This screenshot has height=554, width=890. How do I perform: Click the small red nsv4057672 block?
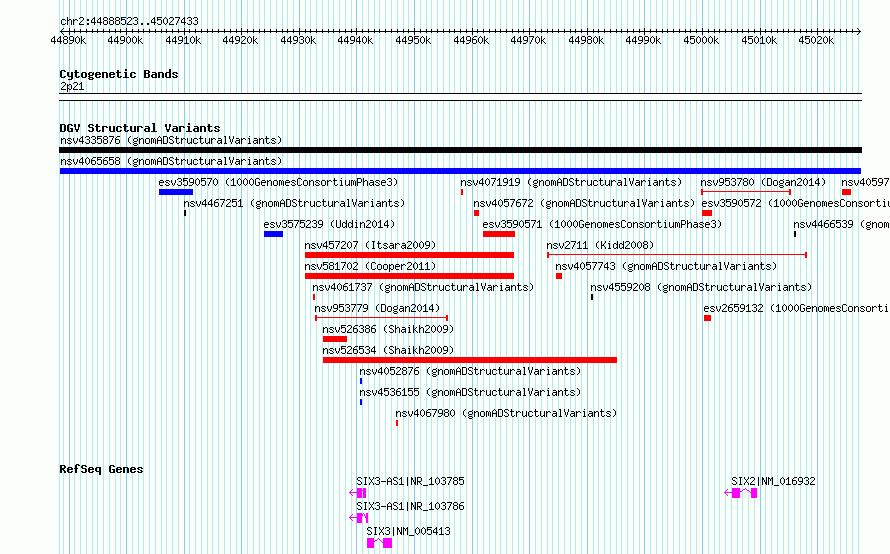click(476, 213)
